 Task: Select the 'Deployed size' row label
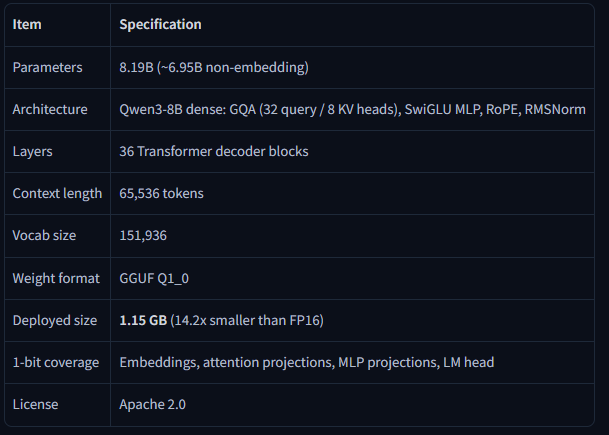[x=55, y=320]
